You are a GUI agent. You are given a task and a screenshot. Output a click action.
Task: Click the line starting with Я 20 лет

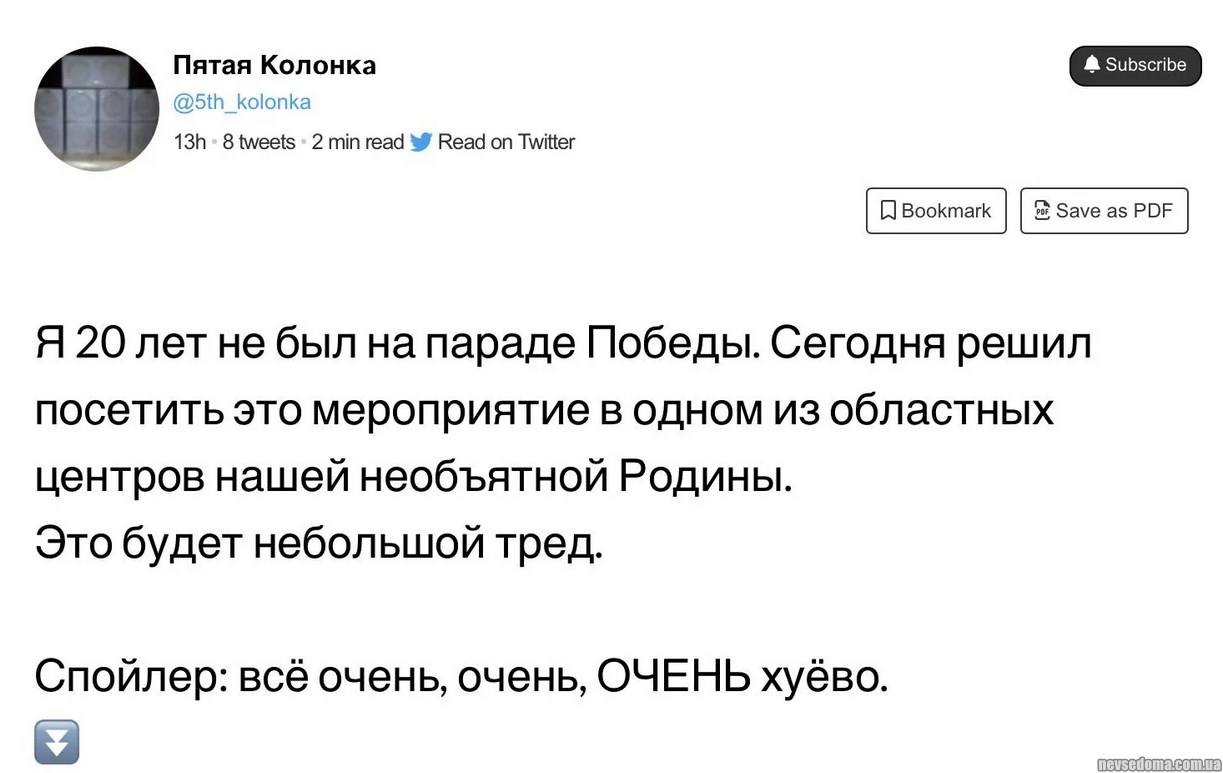tap(563, 344)
